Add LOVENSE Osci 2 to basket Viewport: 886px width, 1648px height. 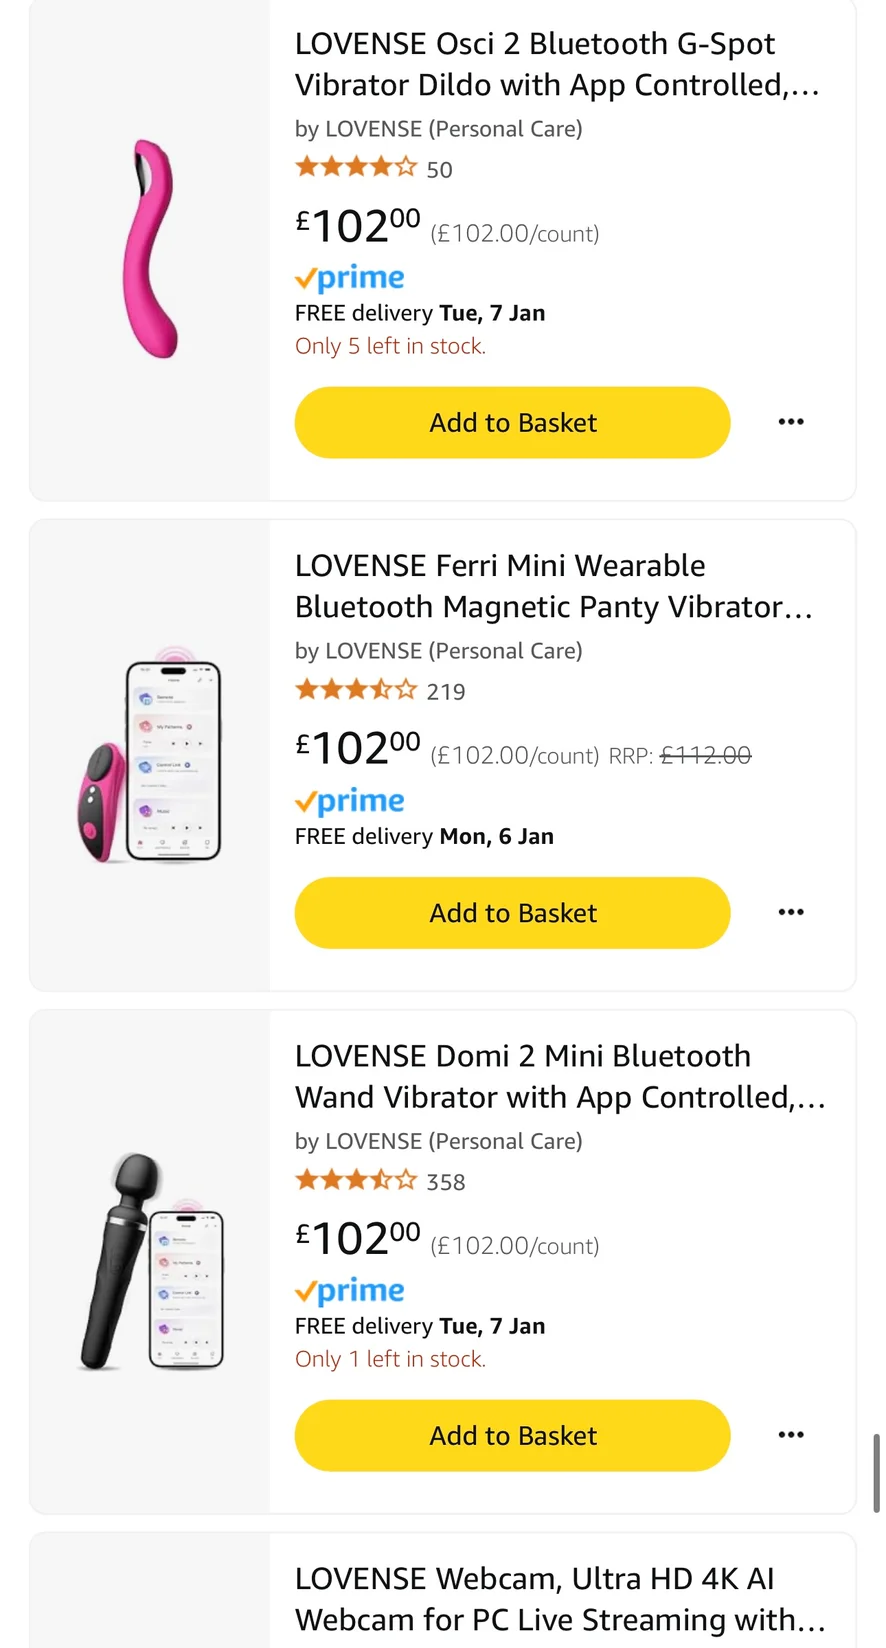512,423
